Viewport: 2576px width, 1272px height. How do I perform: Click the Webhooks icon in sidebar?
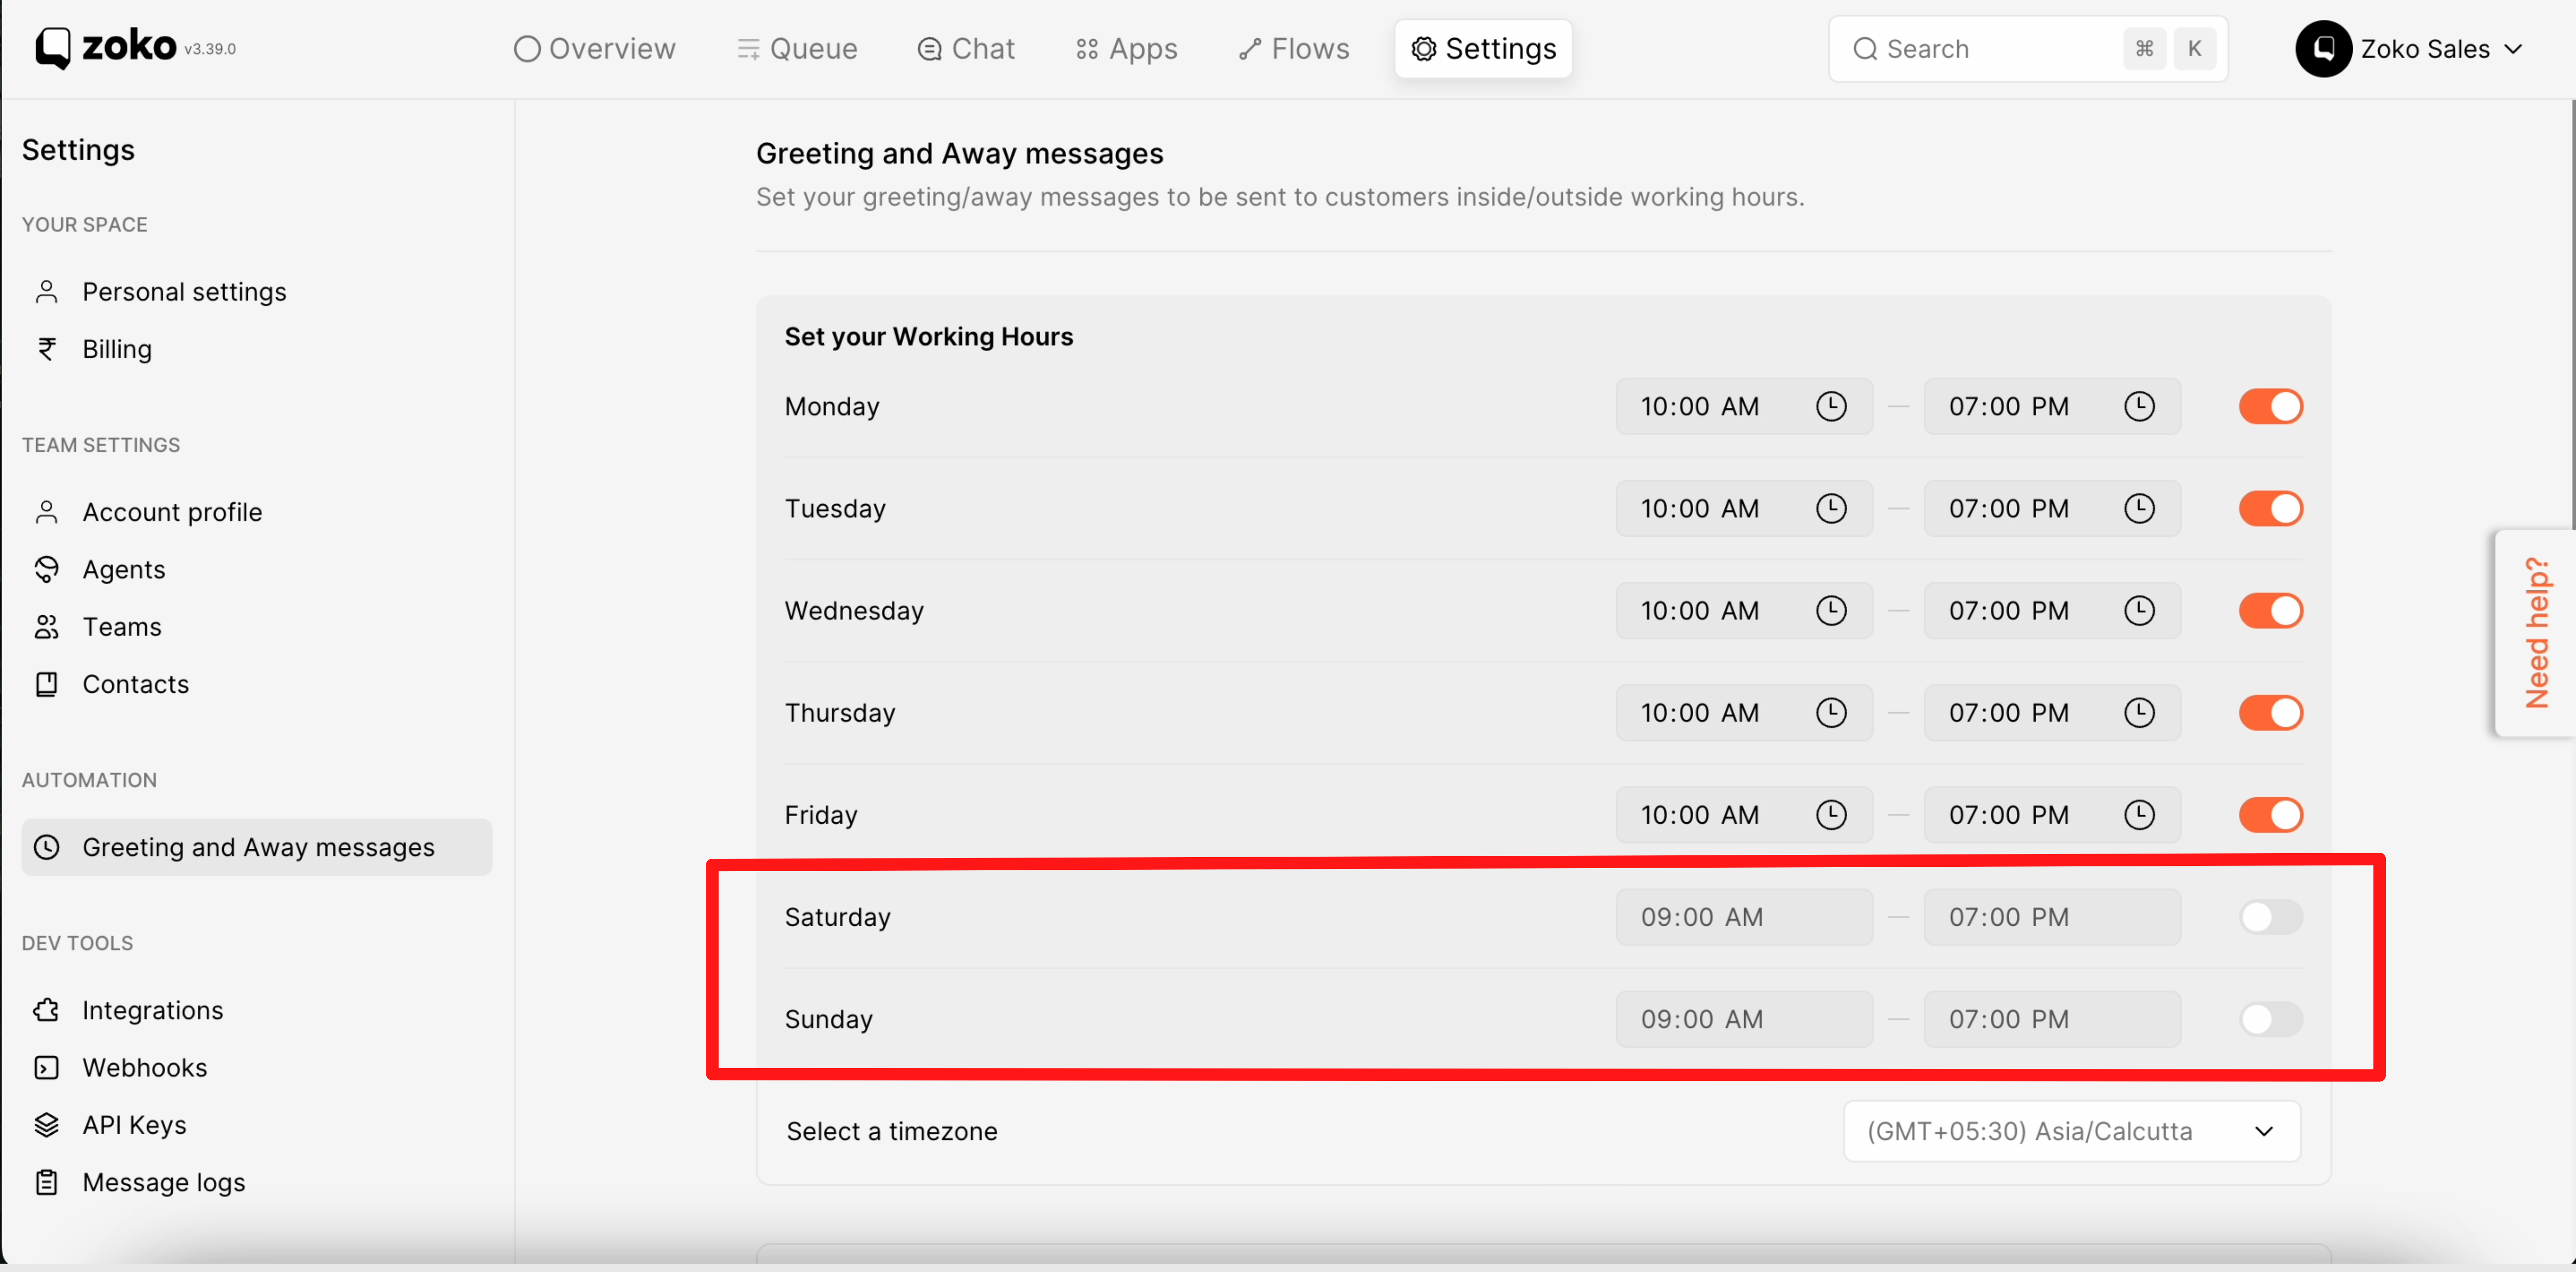pos(46,1068)
